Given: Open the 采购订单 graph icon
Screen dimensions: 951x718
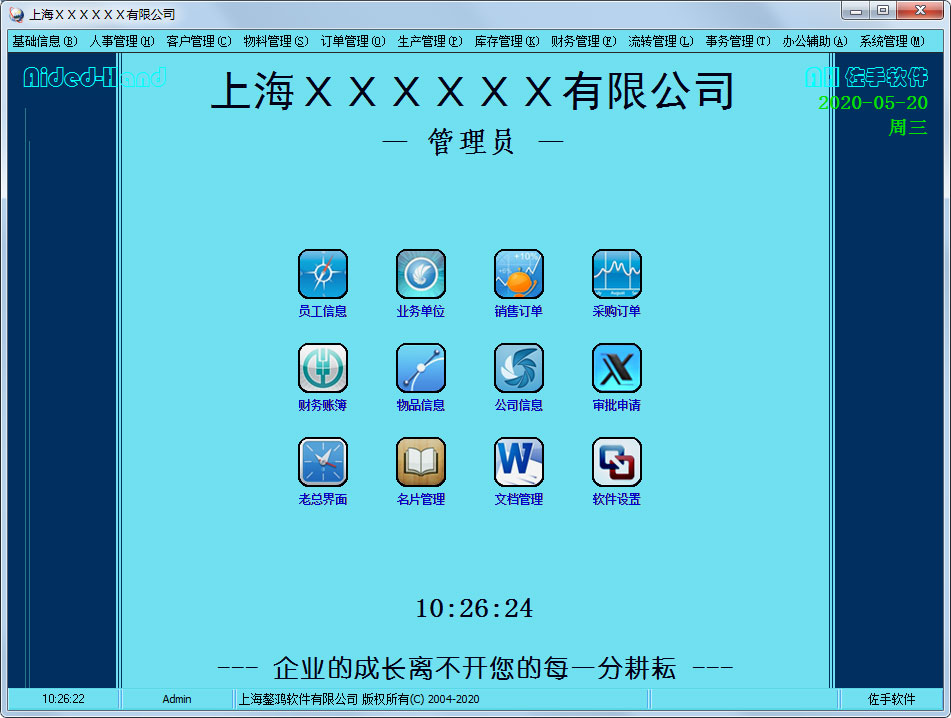Looking at the screenshot, I should (617, 274).
